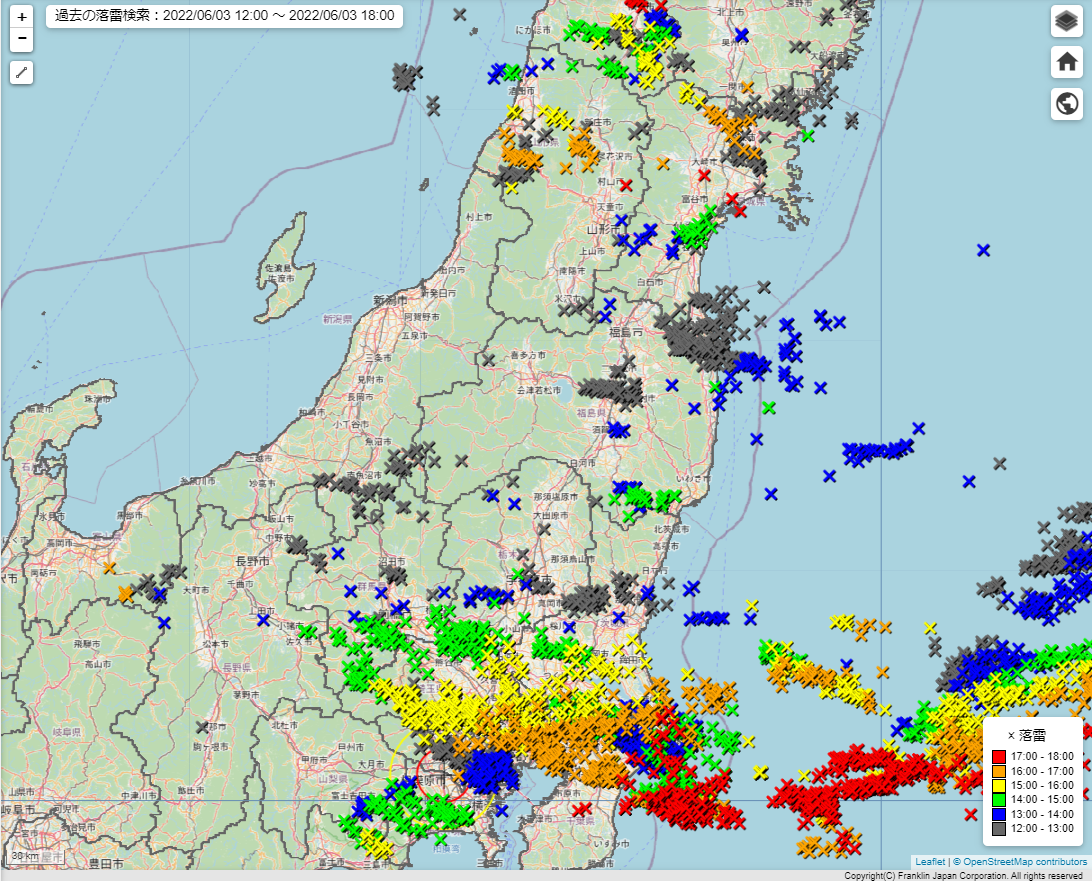Image resolution: width=1092 pixels, height=881 pixels.
Task: Click the 佐渡島 island label
Action: 278,269
